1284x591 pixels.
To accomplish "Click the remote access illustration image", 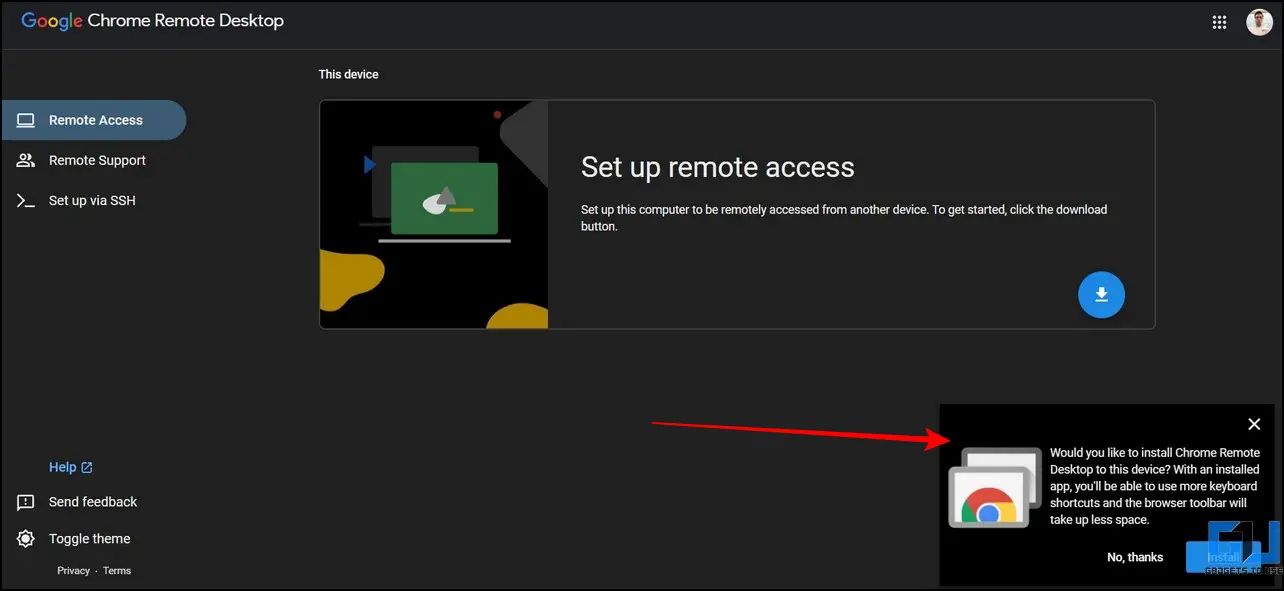I will pos(434,214).
